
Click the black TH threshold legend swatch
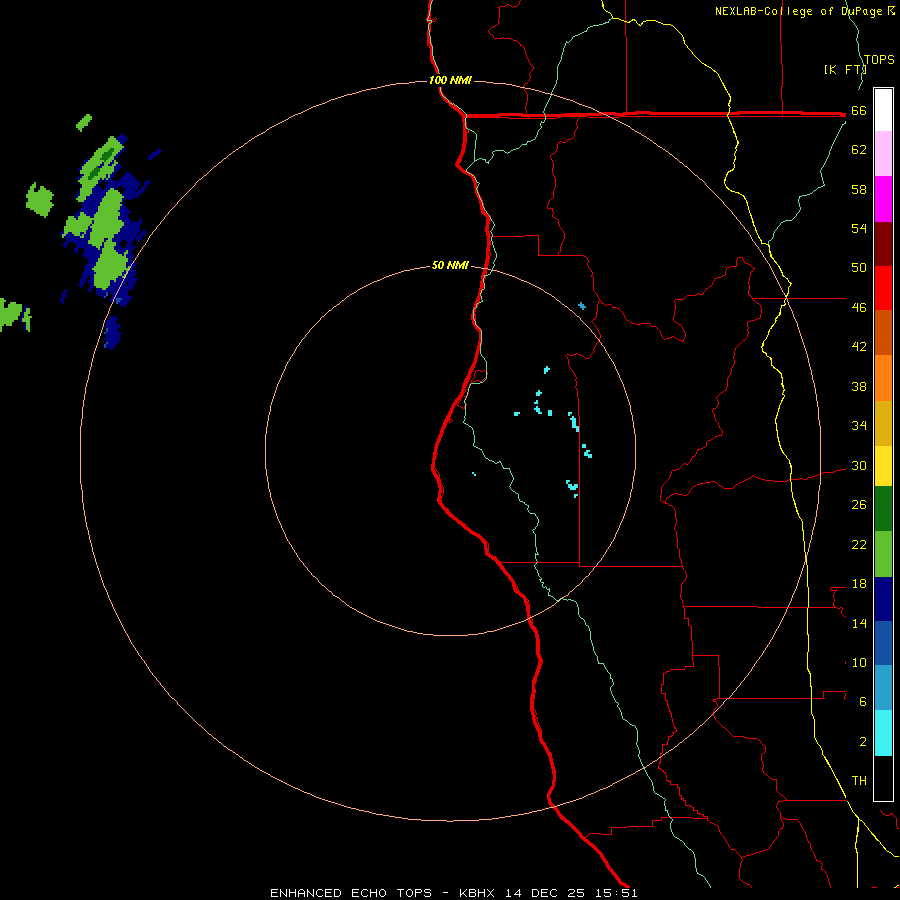coord(883,778)
